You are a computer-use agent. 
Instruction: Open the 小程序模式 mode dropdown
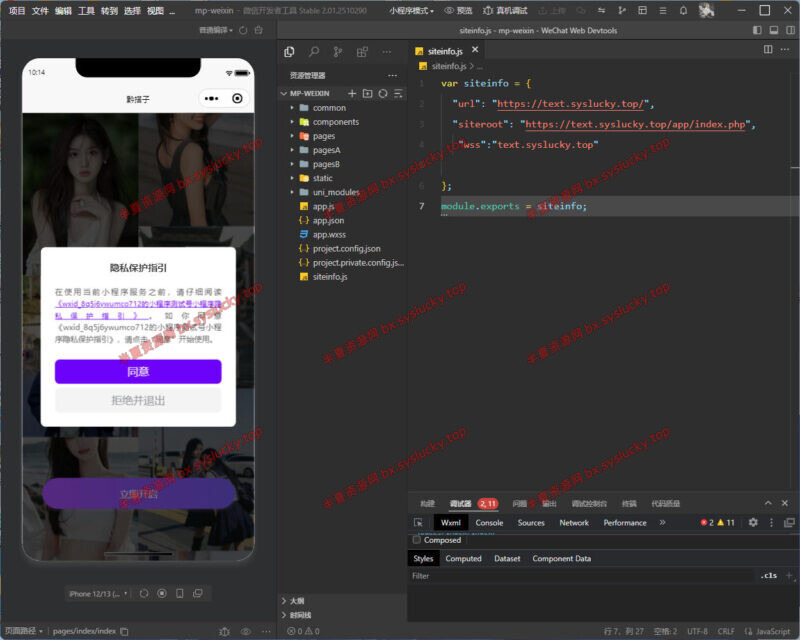[x=411, y=10]
